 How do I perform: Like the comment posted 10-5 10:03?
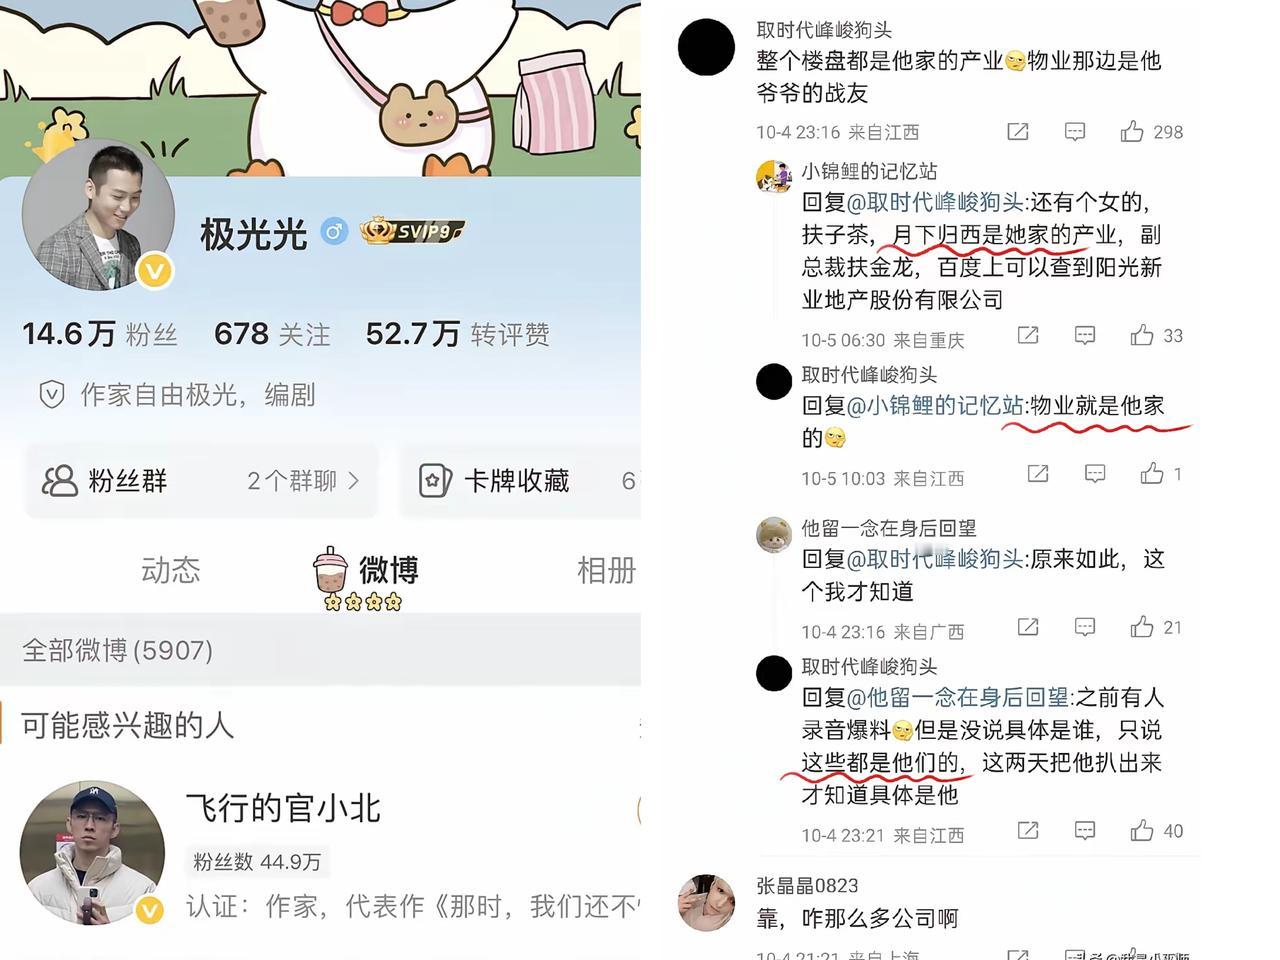click(x=1152, y=473)
